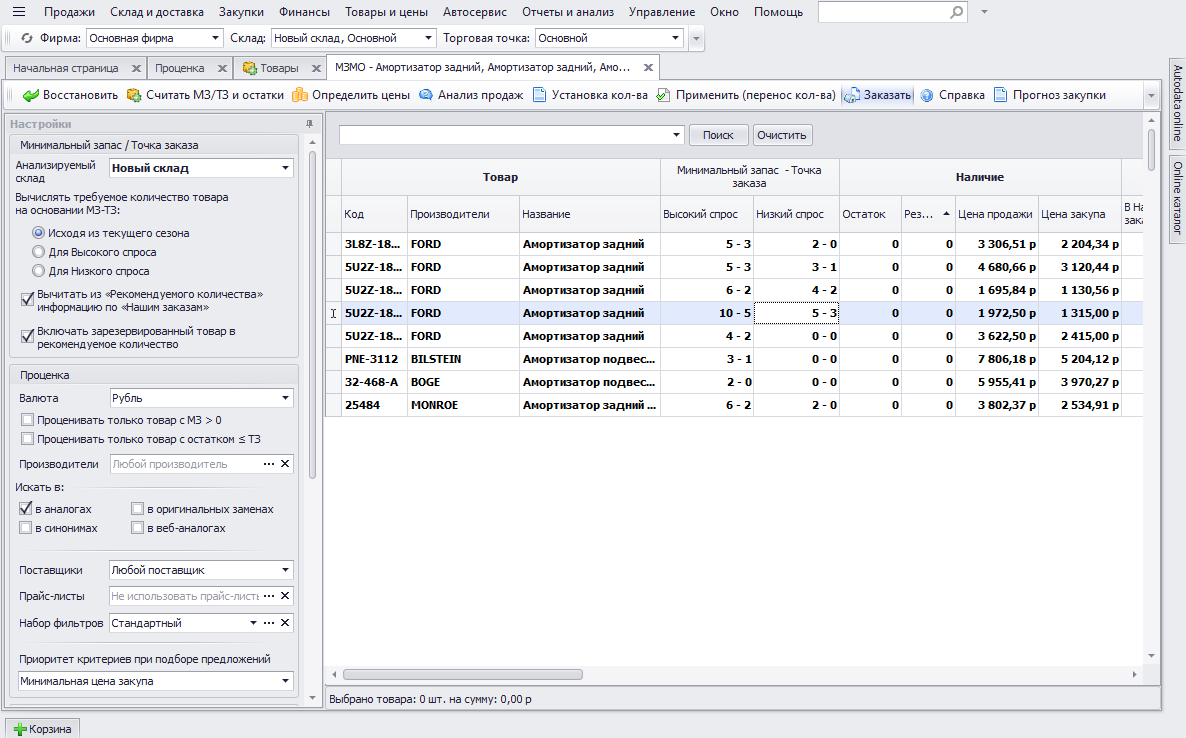Viewport: 1186px width, 738px height.
Task: Click the Определить цены coins icon
Action: [300, 95]
